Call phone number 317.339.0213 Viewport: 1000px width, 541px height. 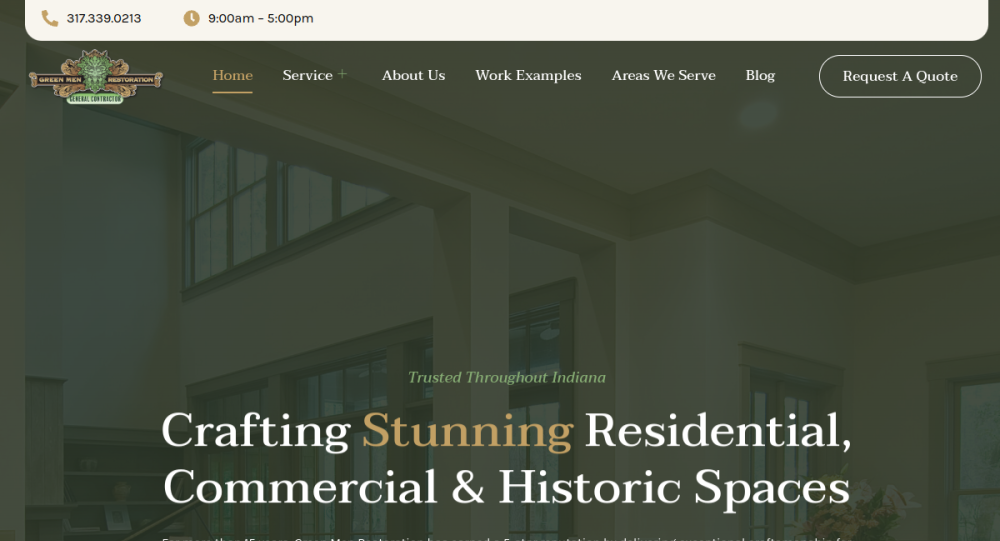pos(104,19)
